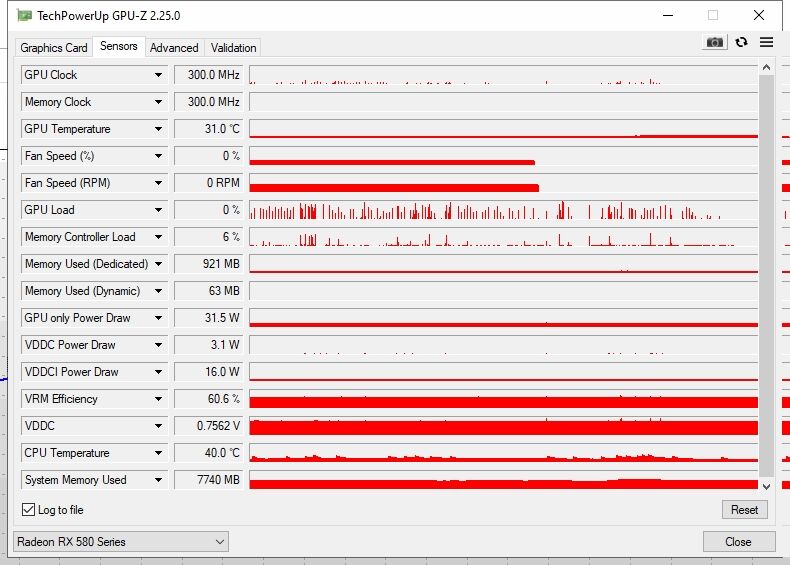Click the Memory Controller Load value 6 %
The height and width of the screenshot is (565, 790).
click(x=209, y=237)
